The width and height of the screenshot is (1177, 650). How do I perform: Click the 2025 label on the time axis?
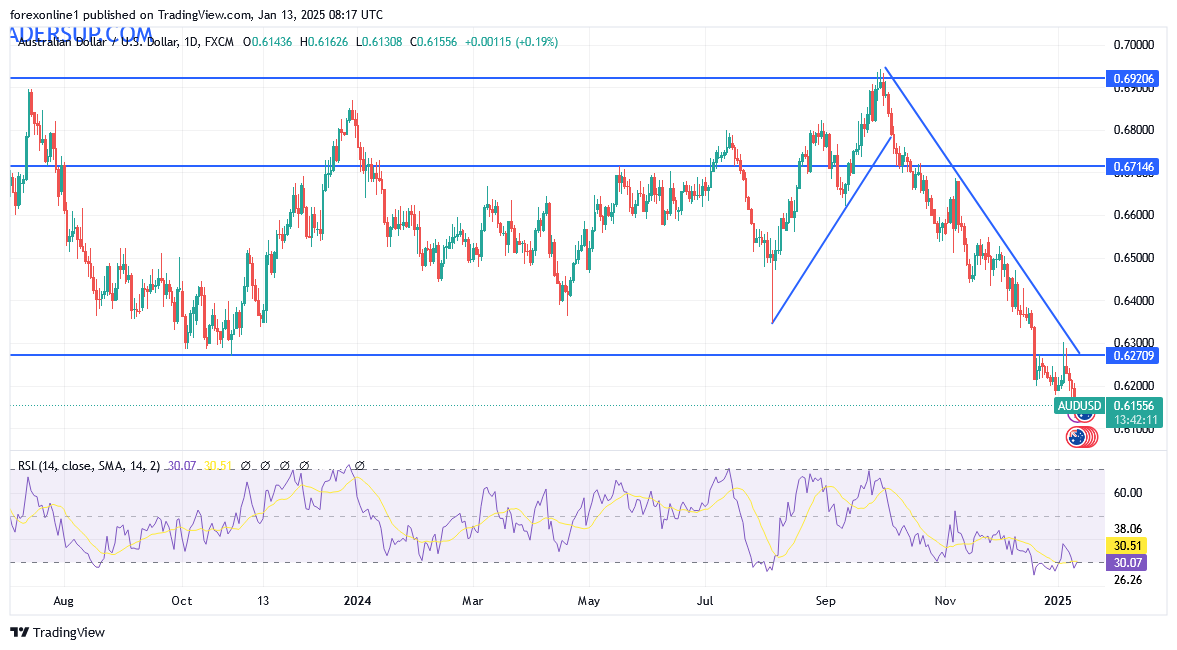click(x=1057, y=601)
